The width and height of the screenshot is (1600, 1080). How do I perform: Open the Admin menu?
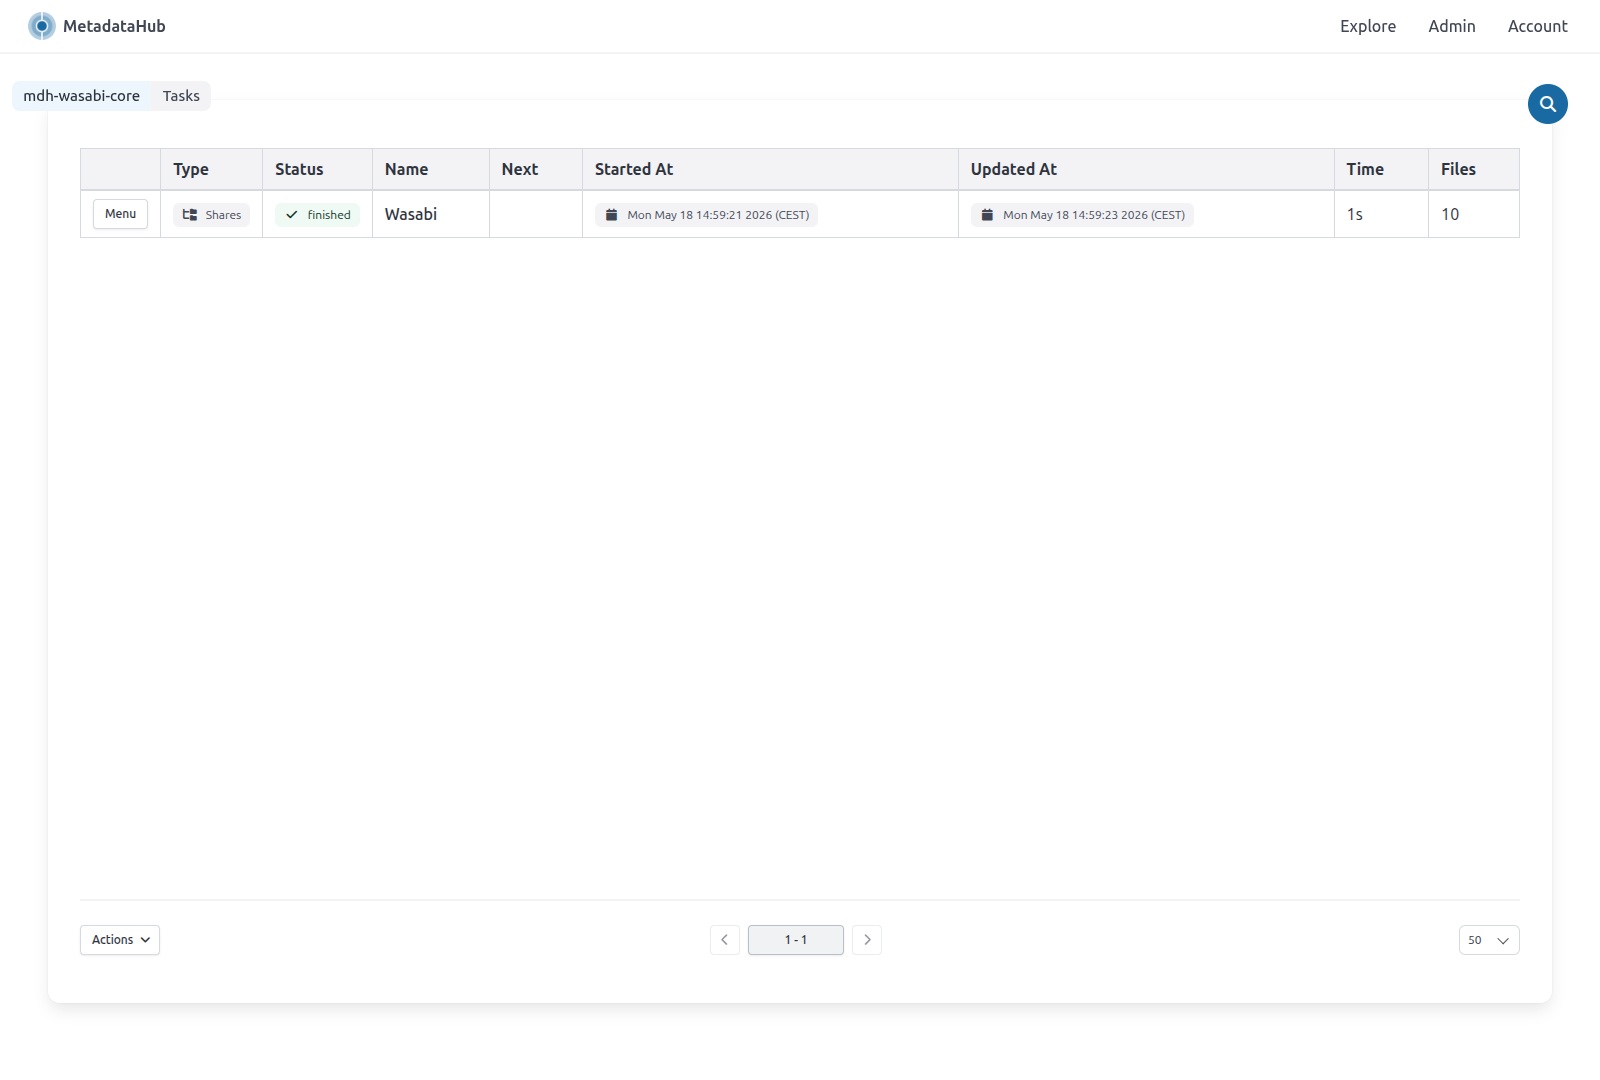pyautogui.click(x=1452, y=26)
